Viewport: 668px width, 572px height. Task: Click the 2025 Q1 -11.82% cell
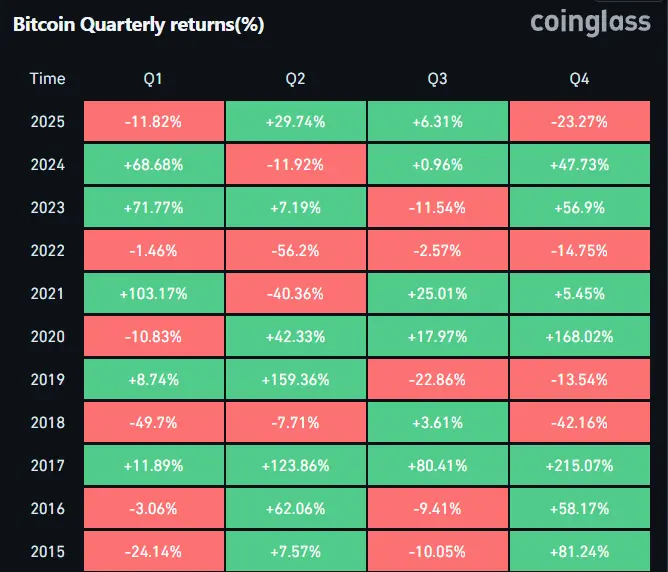(154, 121)
